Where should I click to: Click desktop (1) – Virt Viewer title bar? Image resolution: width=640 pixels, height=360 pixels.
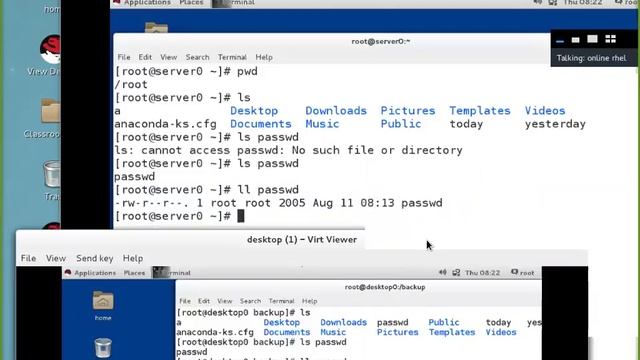(302, 240)
